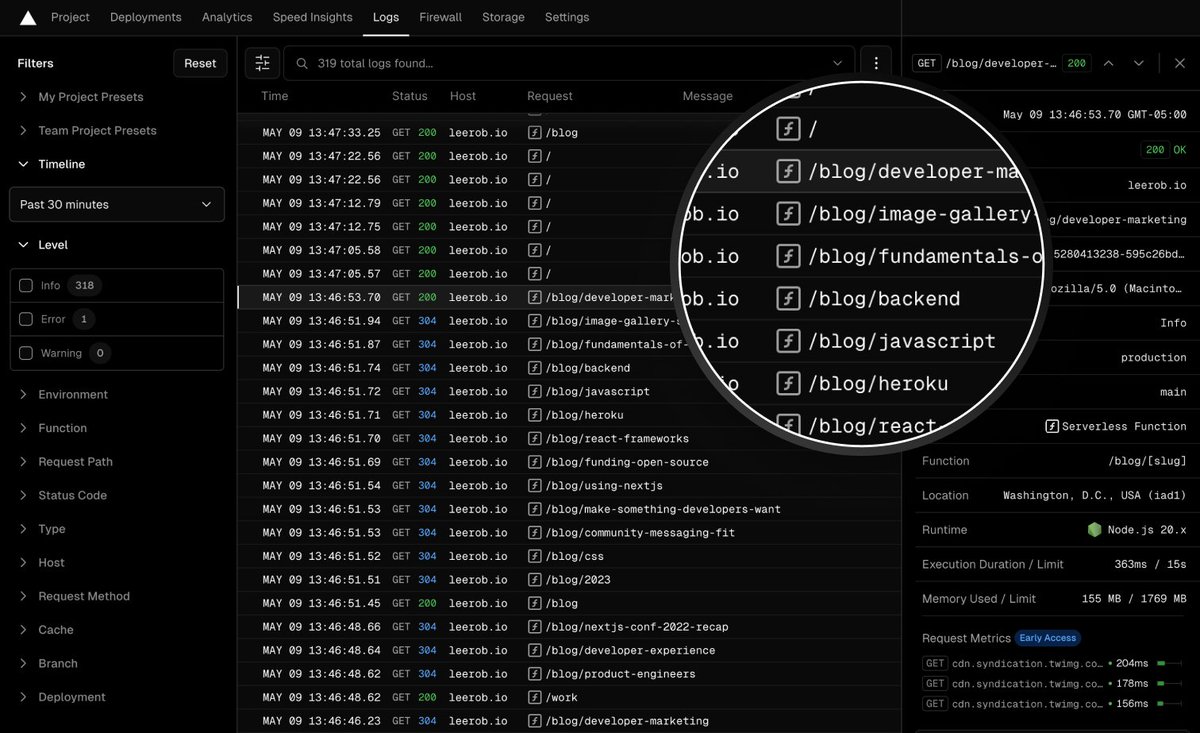Click function icon on /blog/2023 row
This screenshot has height=733, width=1200.
(534, 580)
